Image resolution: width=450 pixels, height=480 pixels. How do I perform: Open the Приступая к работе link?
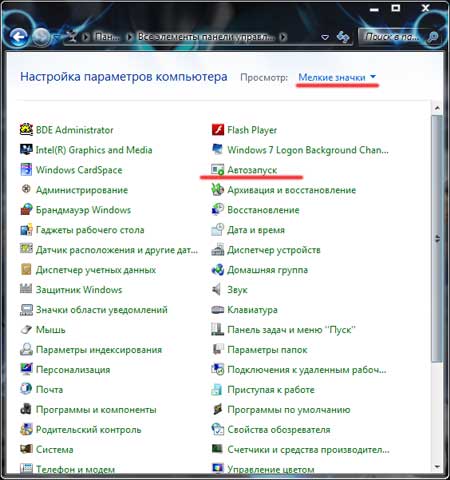click(271, 390)
